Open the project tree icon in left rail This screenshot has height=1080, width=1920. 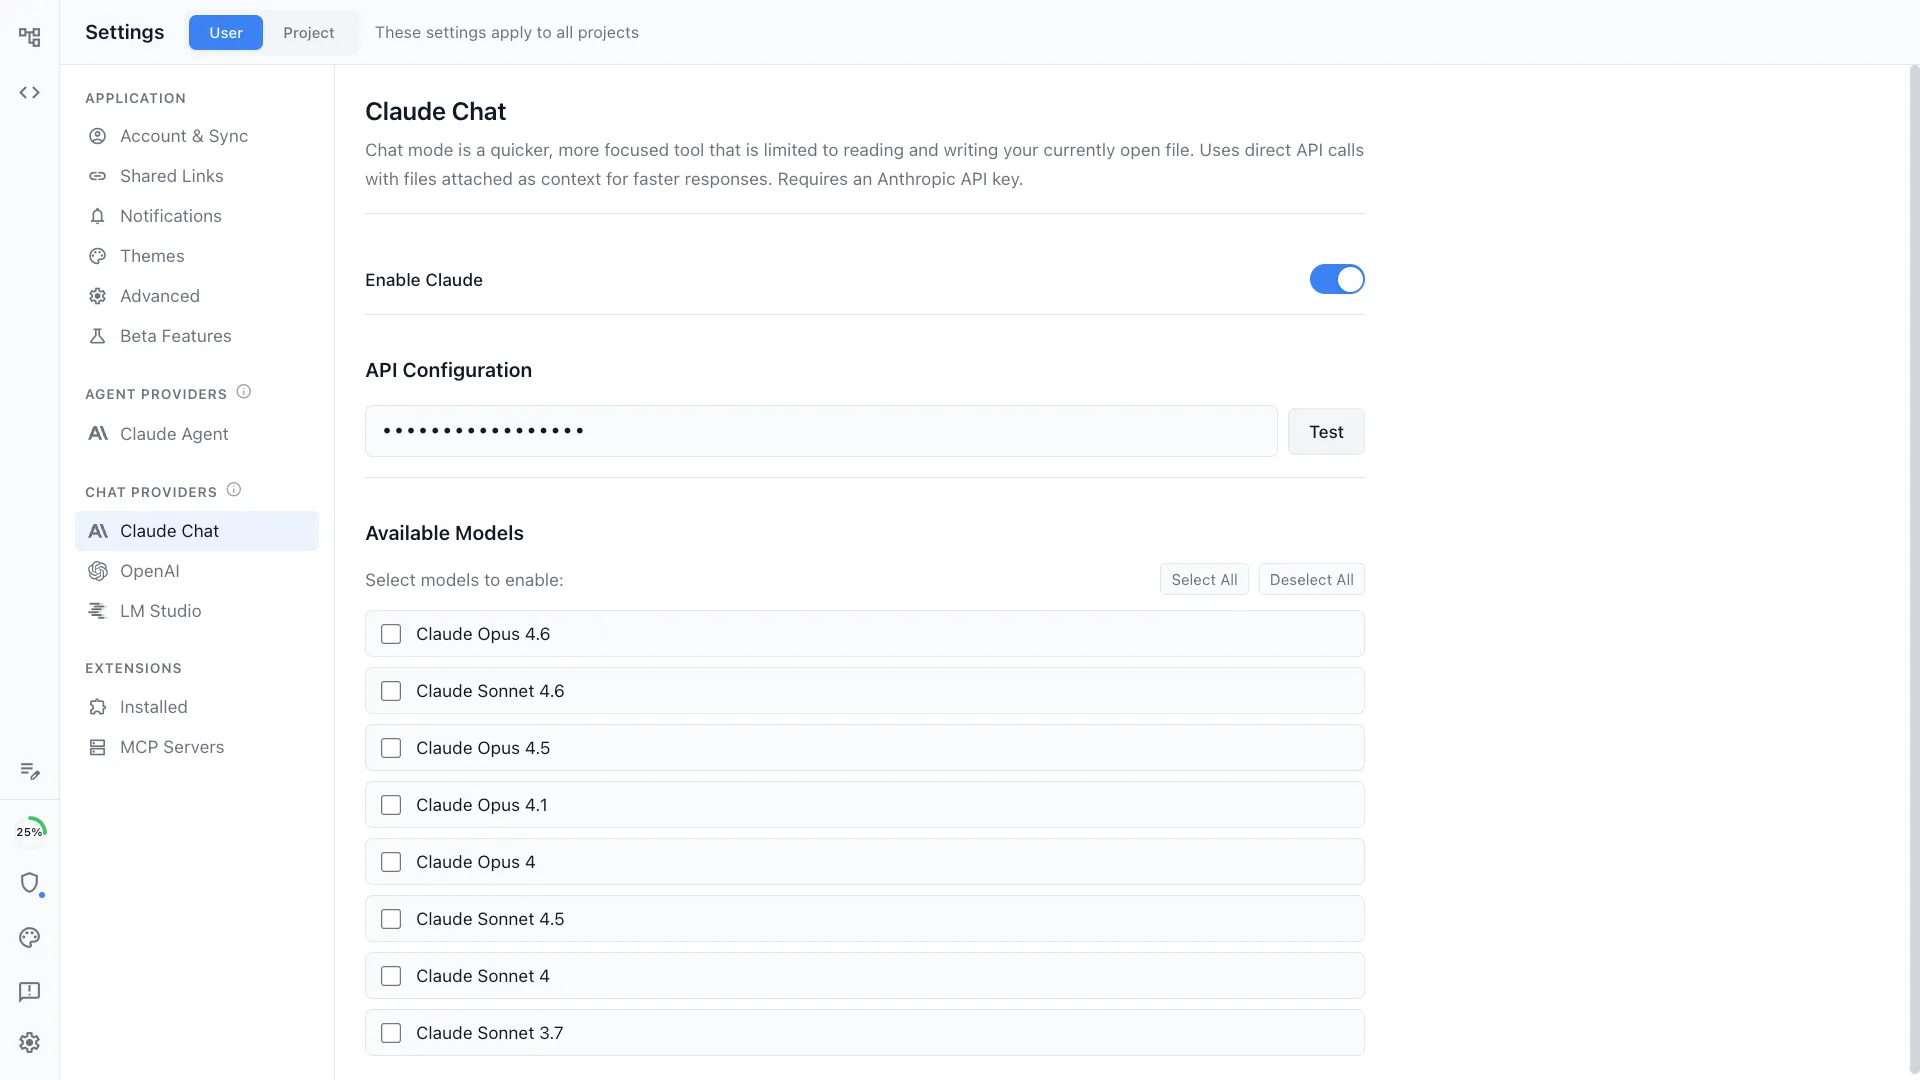click(x=30, y=38)
